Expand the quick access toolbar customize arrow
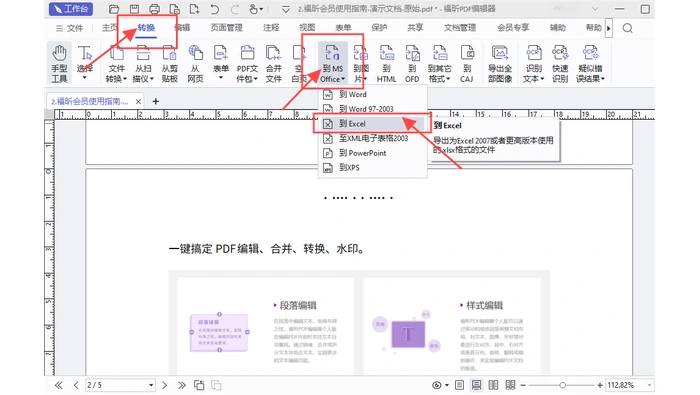This screenshot has width=700, height=395. (x=286, y=9)
